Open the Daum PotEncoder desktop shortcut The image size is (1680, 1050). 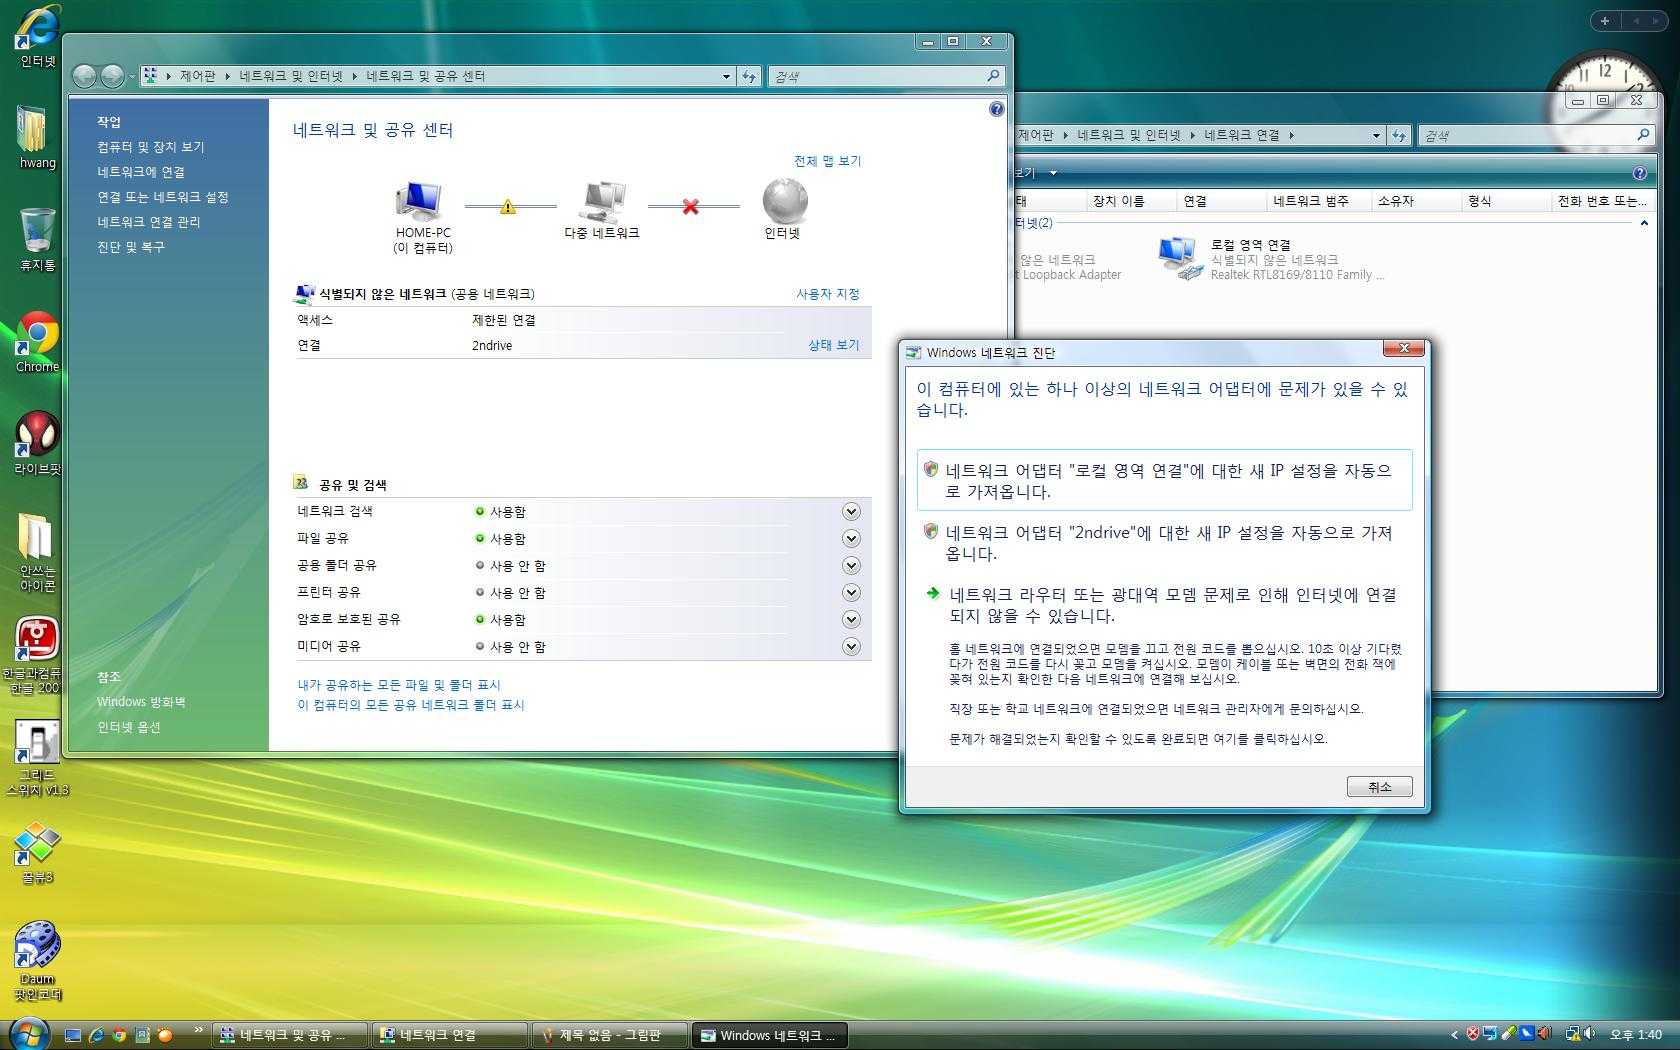pyautogui.click(x=37, y=960)
